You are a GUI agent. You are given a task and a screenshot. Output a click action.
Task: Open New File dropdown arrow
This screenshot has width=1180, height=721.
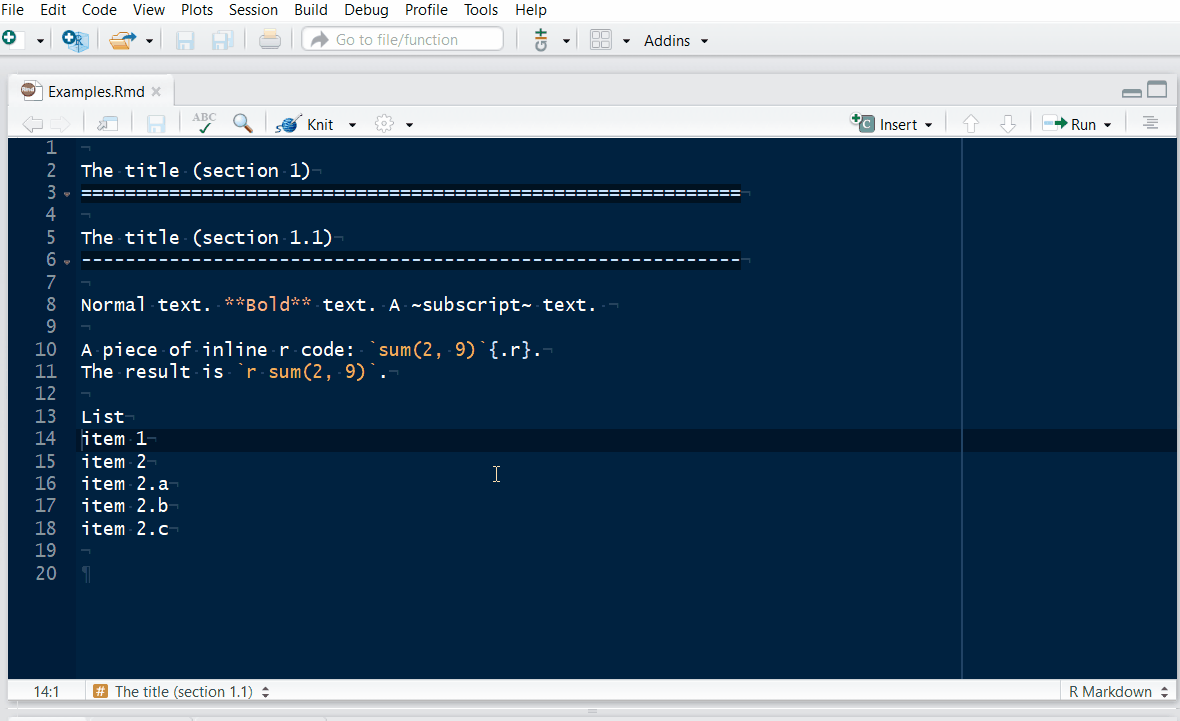40,41
